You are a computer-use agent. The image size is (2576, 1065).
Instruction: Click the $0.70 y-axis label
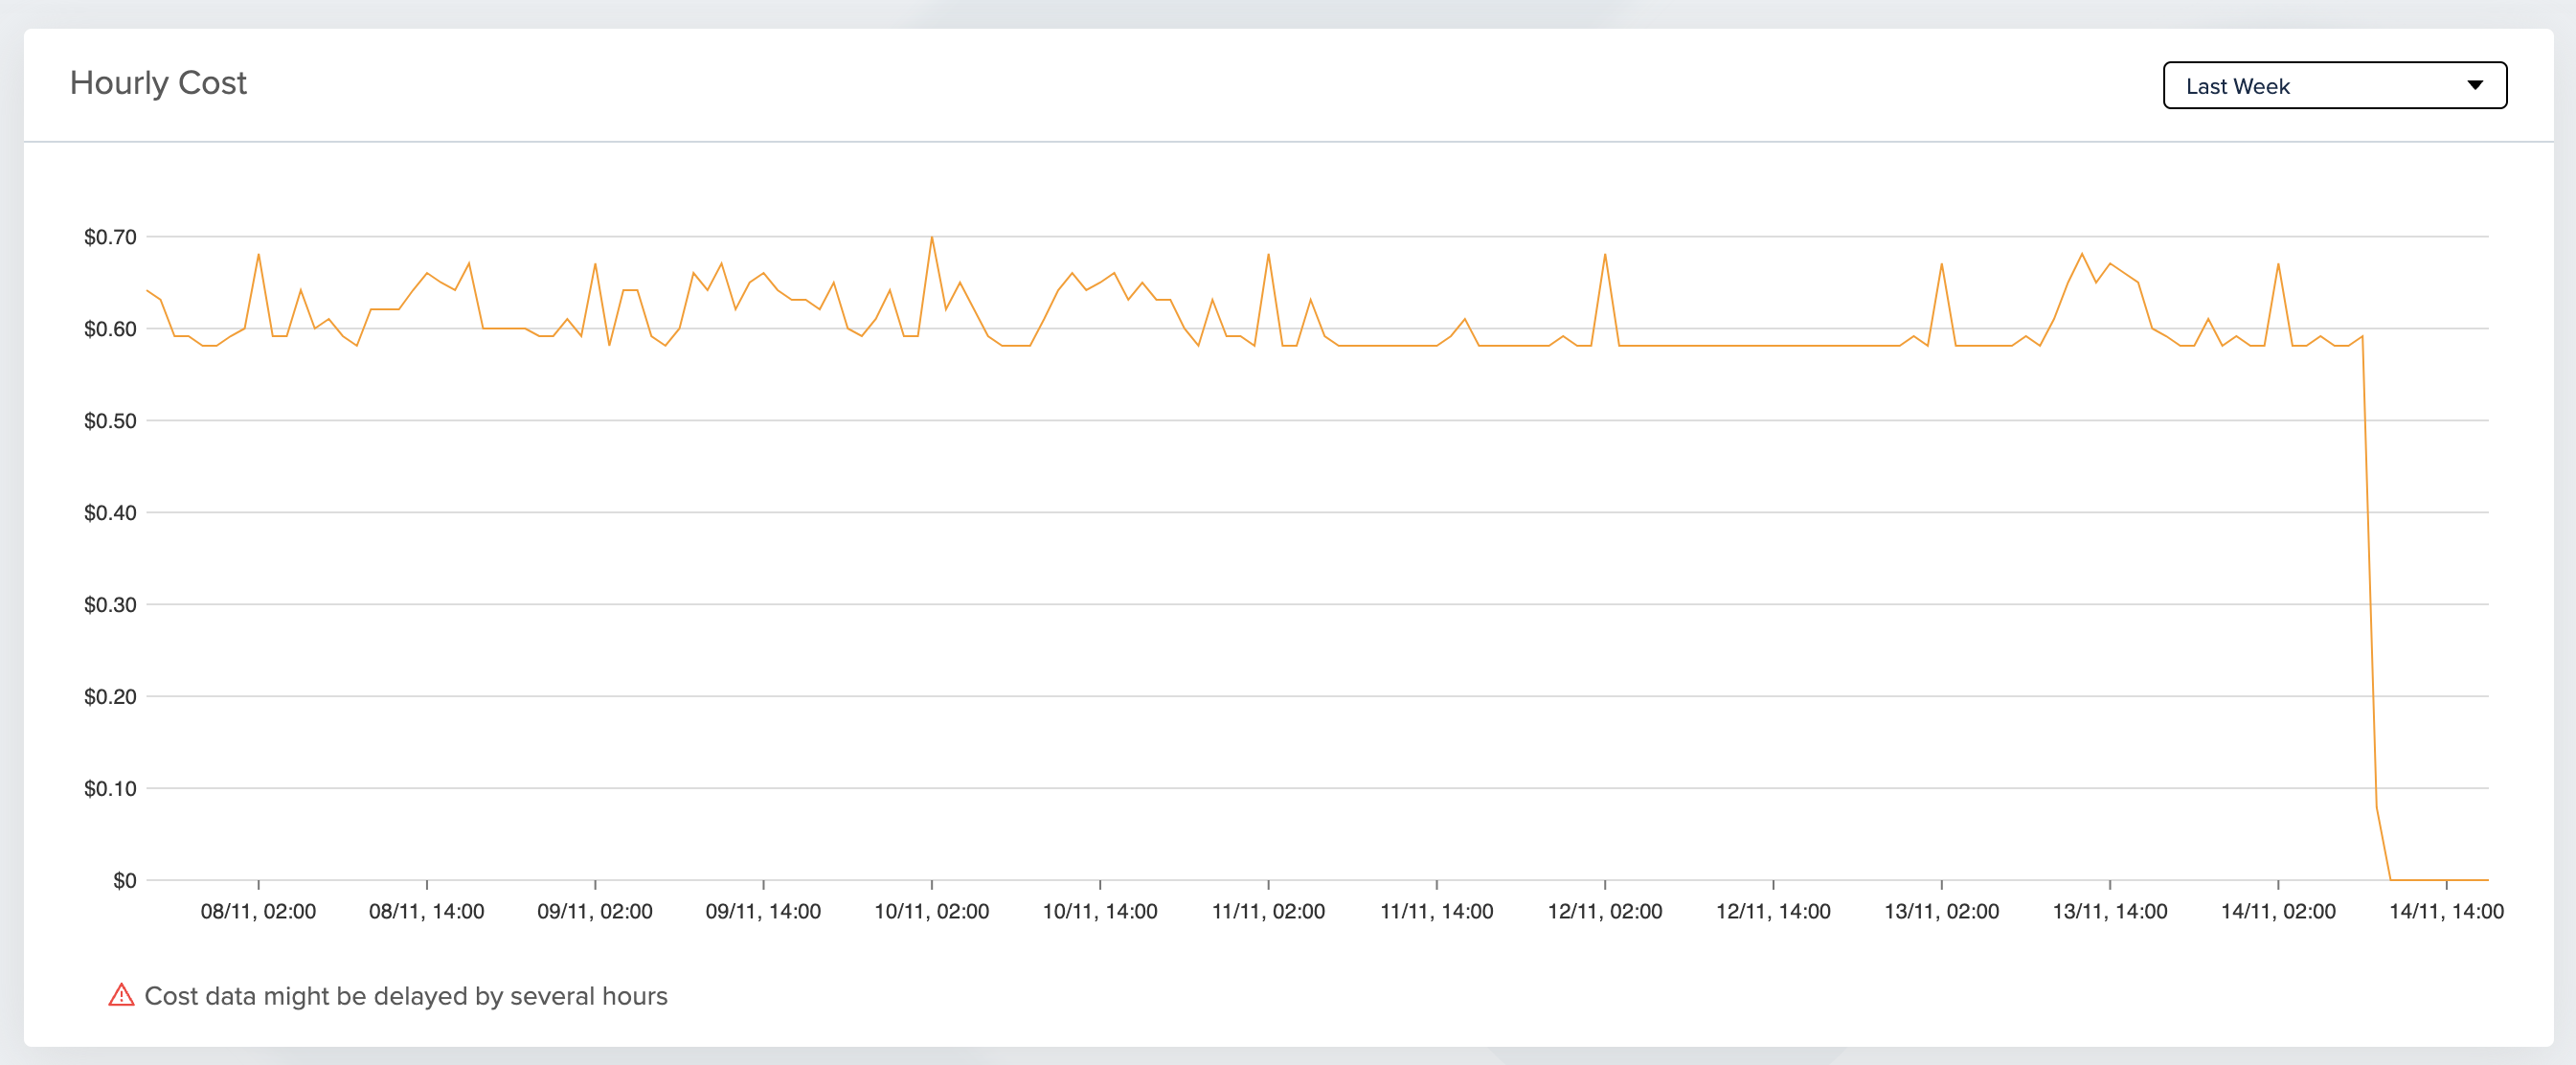[x=110, y=237]
